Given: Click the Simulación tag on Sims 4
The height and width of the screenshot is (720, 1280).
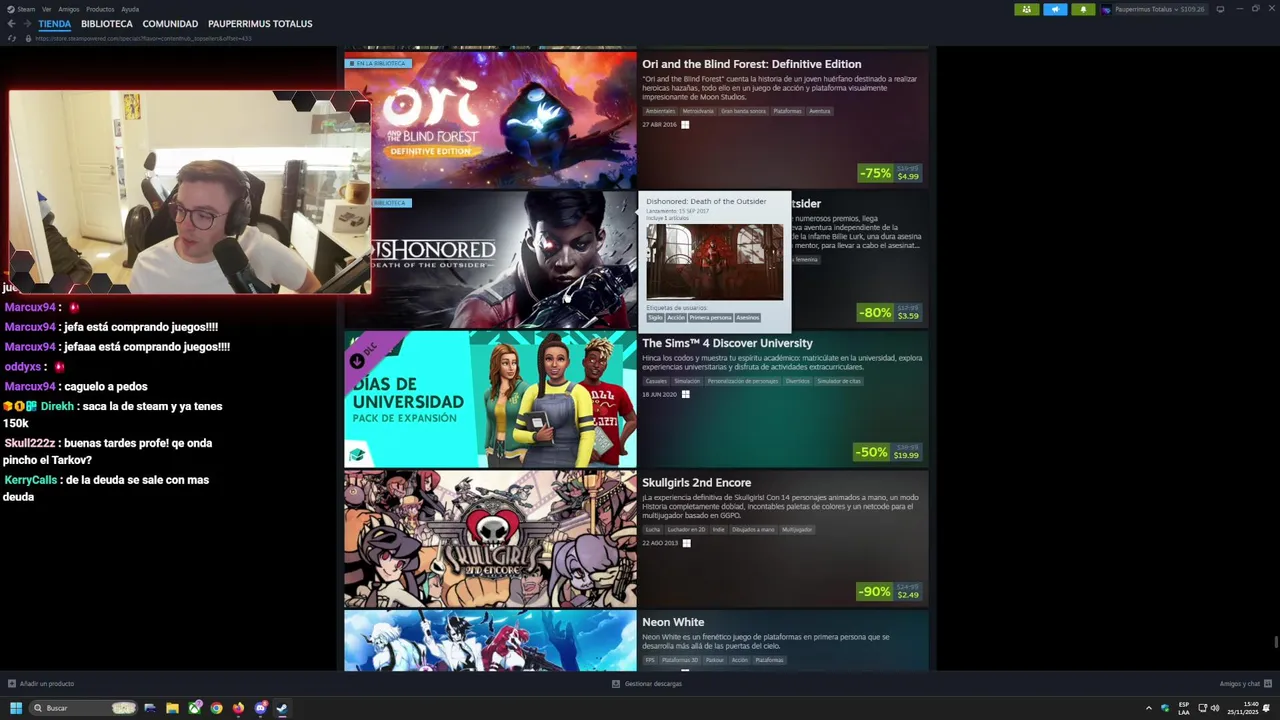Looking at the screenshot, I should point(687,381).
